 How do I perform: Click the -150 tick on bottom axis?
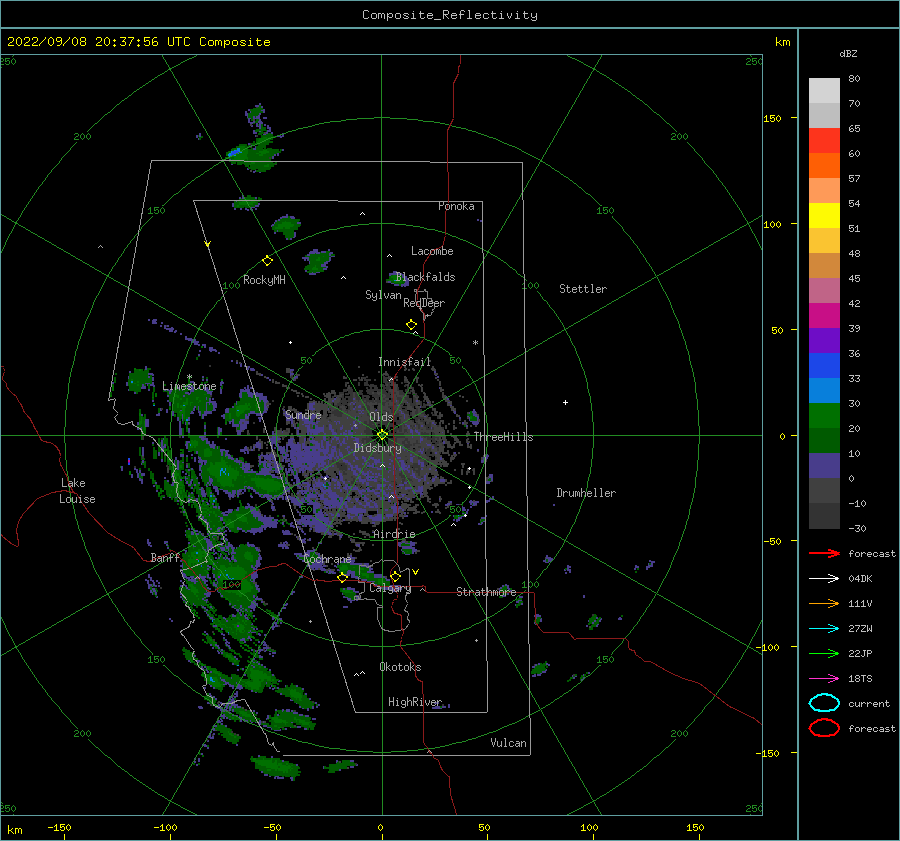tap(59, 827)
